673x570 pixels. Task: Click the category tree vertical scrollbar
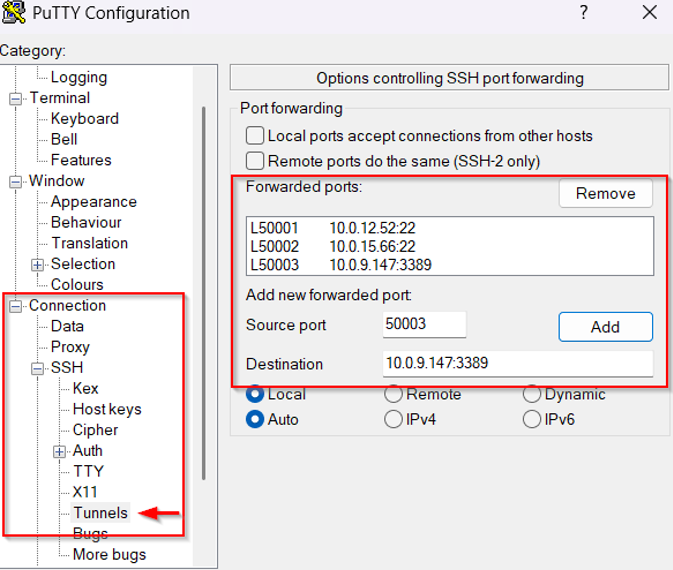pos(204,300)
